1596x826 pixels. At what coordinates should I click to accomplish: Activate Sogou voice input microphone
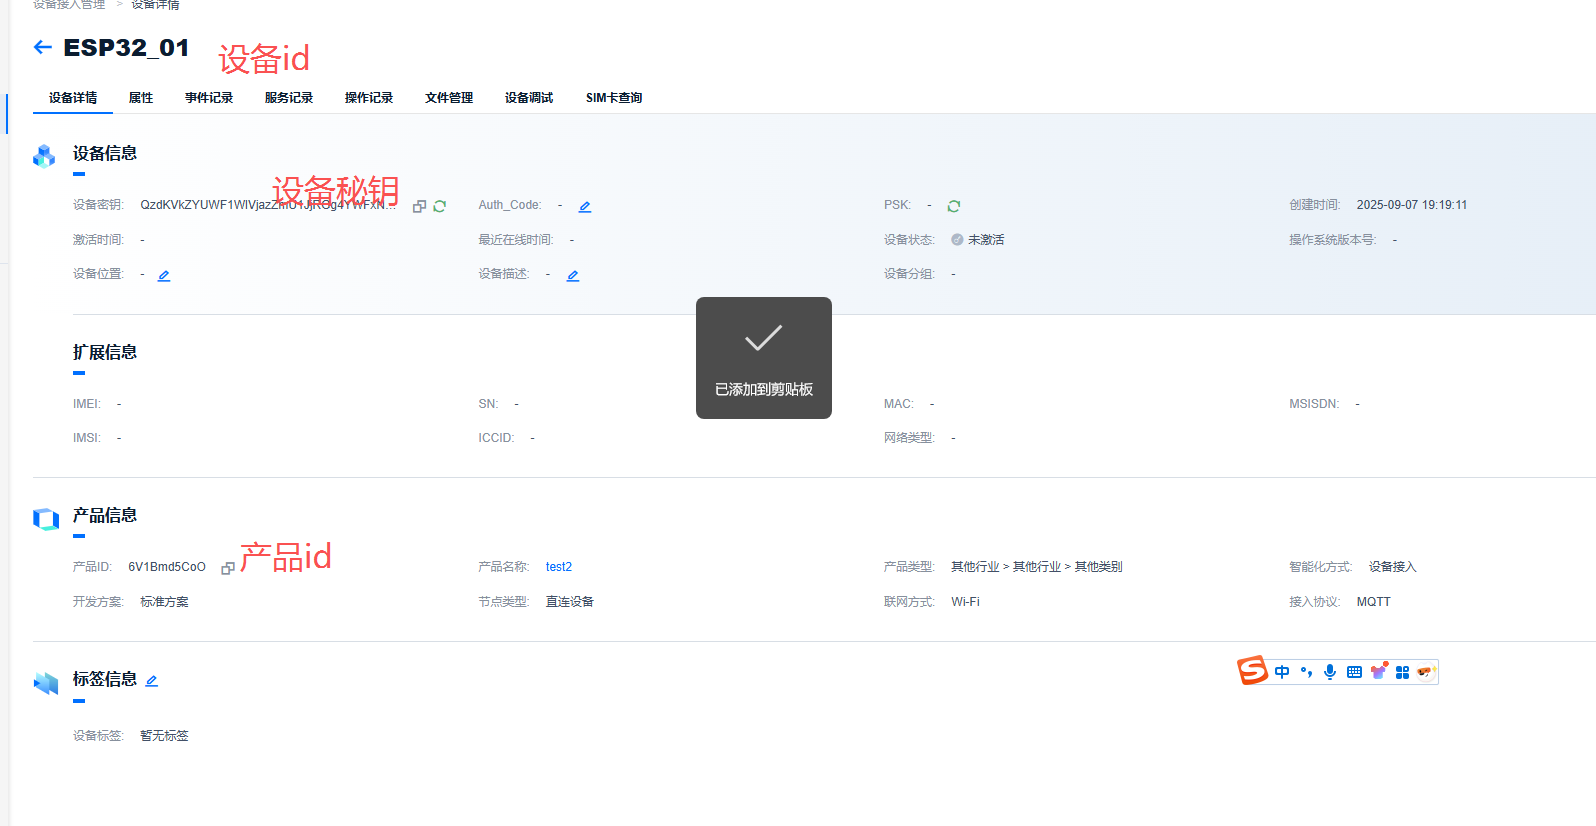click(1330, 672)
